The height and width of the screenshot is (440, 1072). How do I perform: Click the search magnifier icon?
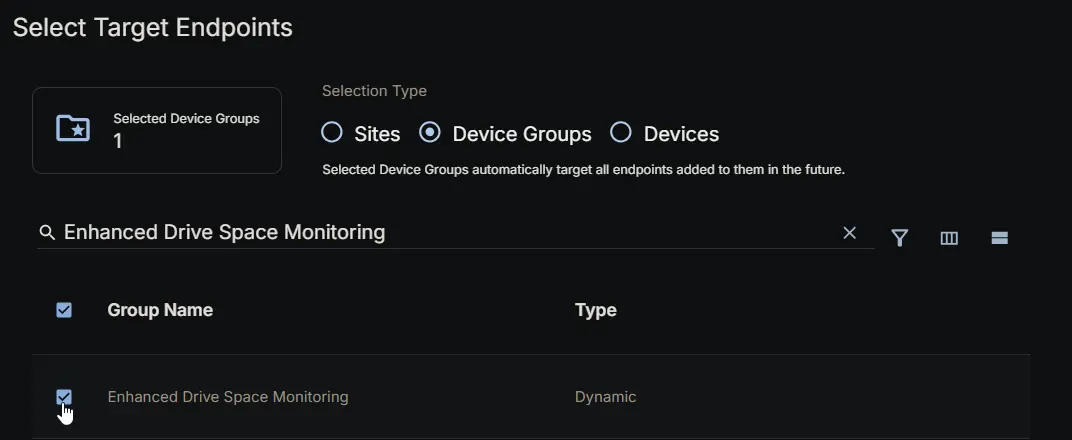click(x=47, y=233)
